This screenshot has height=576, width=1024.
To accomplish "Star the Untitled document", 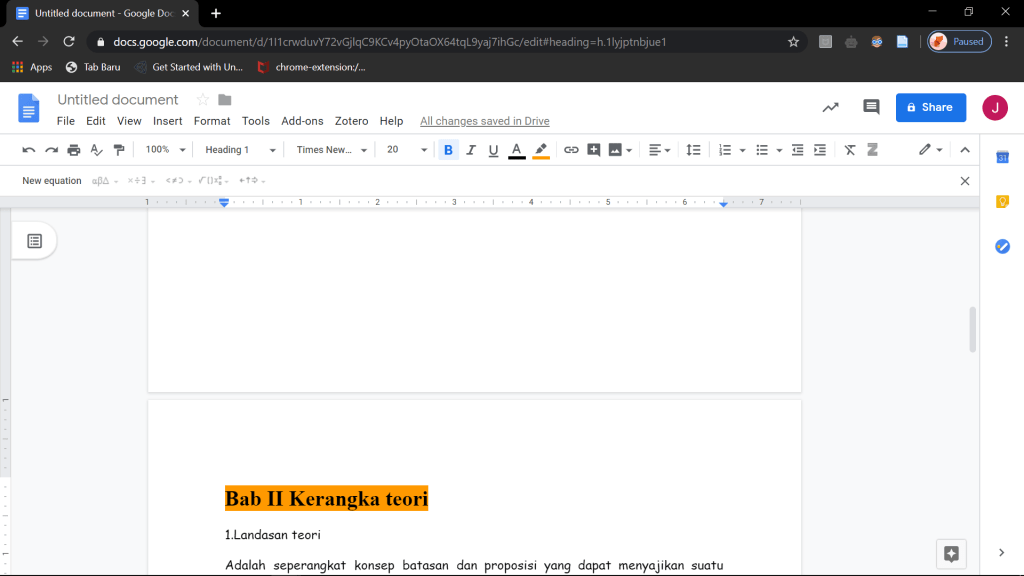I will (x=202, y=100).
